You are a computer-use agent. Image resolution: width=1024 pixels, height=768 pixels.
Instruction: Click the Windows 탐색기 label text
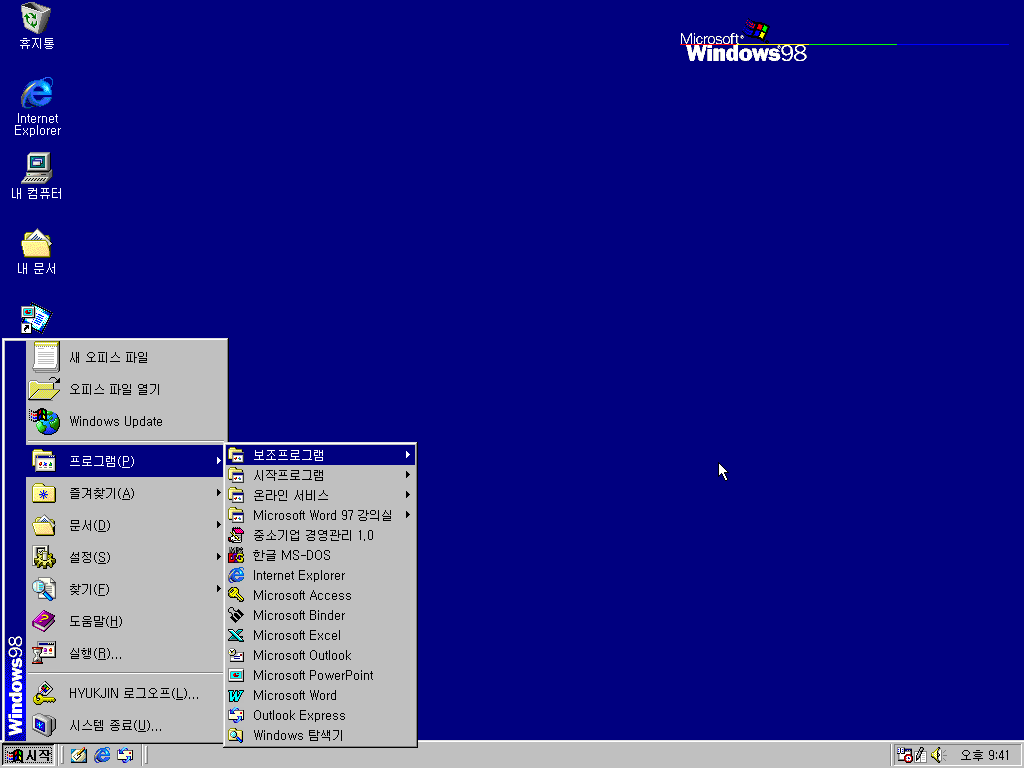pos(298,735)
